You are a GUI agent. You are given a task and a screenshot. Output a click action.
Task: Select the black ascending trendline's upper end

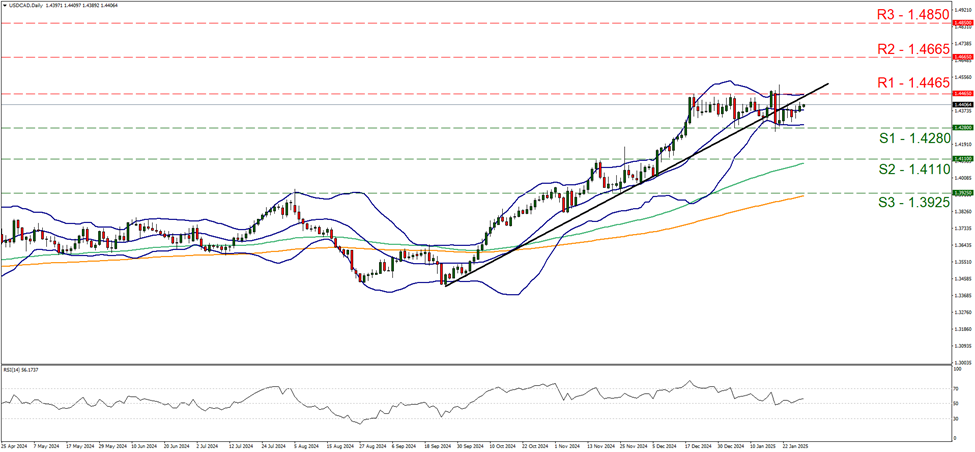tap(826, 84)
